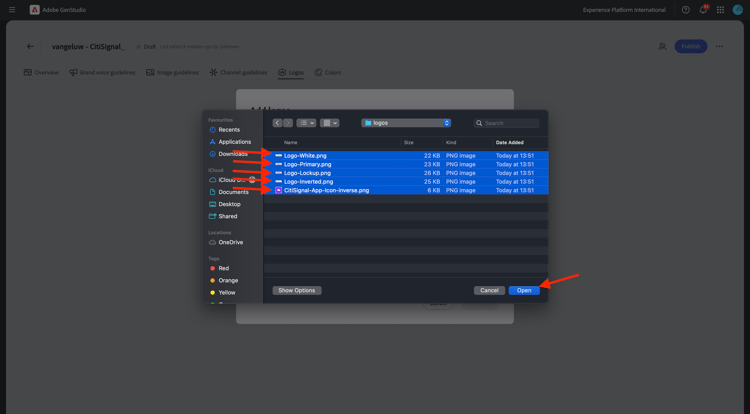The image size is (750, 414).
Task: Select the Red tag
Action: click(x=219, y=268)
